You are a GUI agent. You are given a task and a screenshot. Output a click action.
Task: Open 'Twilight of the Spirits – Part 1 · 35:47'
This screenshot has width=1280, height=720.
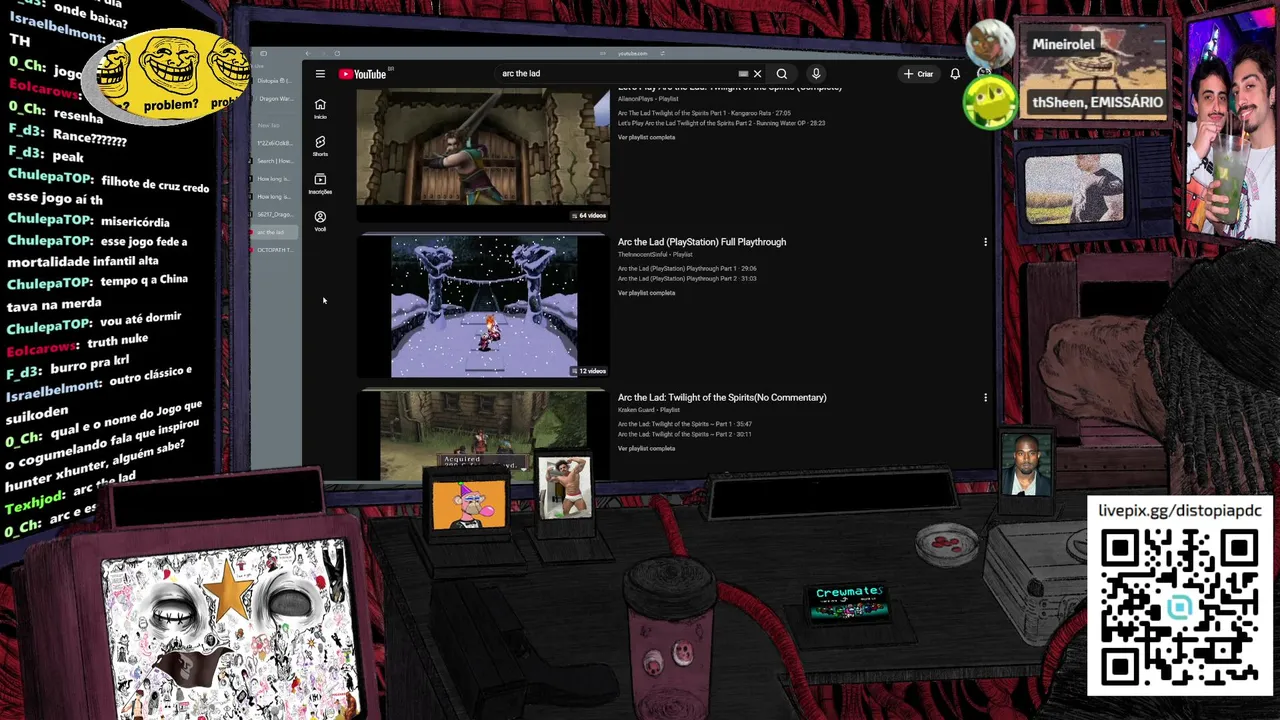[685, 424]
